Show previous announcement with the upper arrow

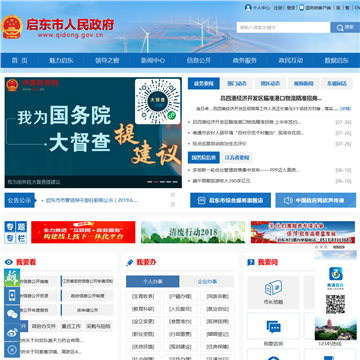point(173,195)
